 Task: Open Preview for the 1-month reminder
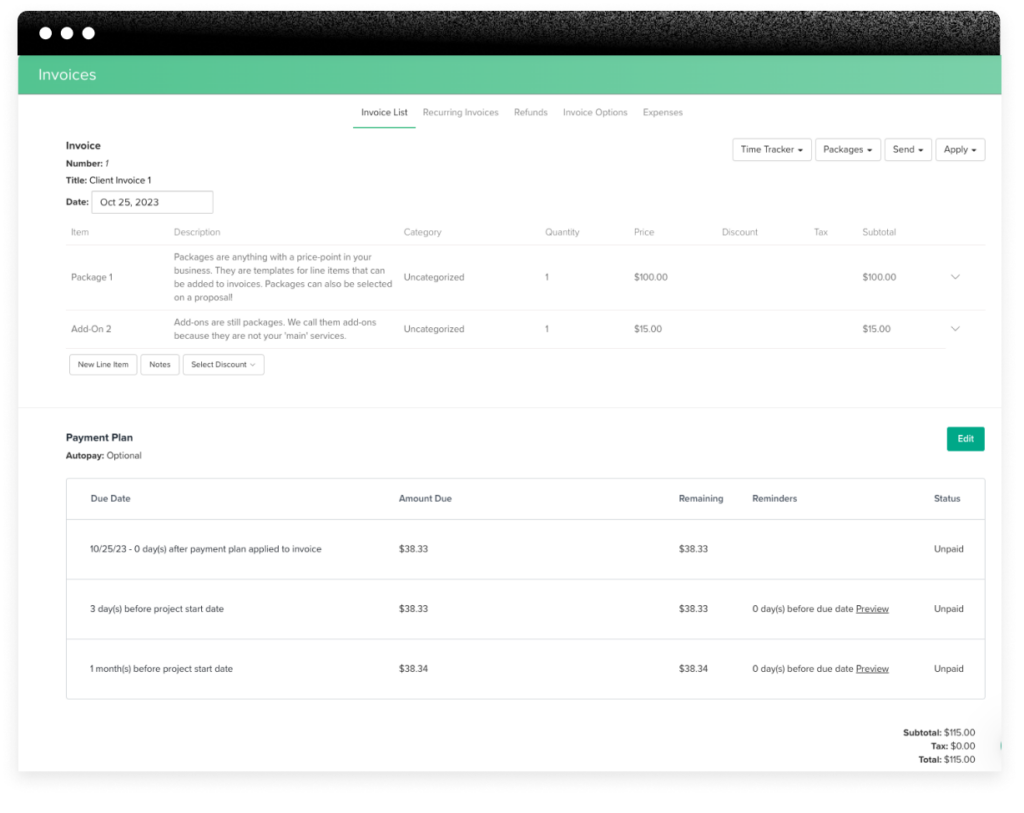[871, 668]
